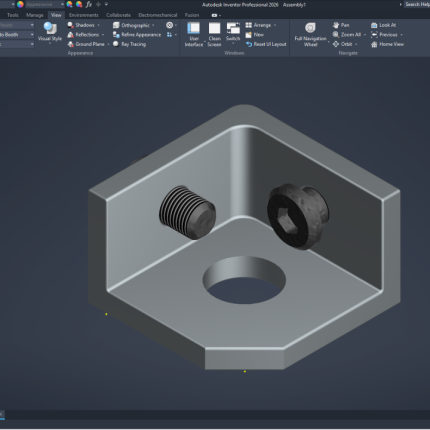Click the Arrange windows icon
This screenshot has height=430, width=430.
coord(249,25)
